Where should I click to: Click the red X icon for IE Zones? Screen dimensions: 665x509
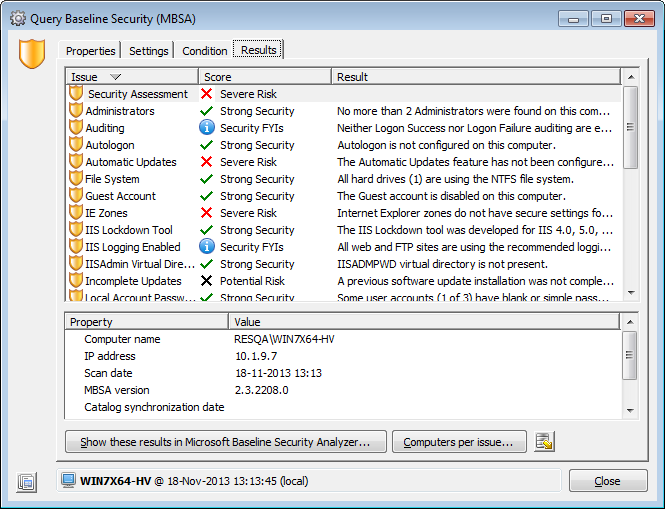207,213
